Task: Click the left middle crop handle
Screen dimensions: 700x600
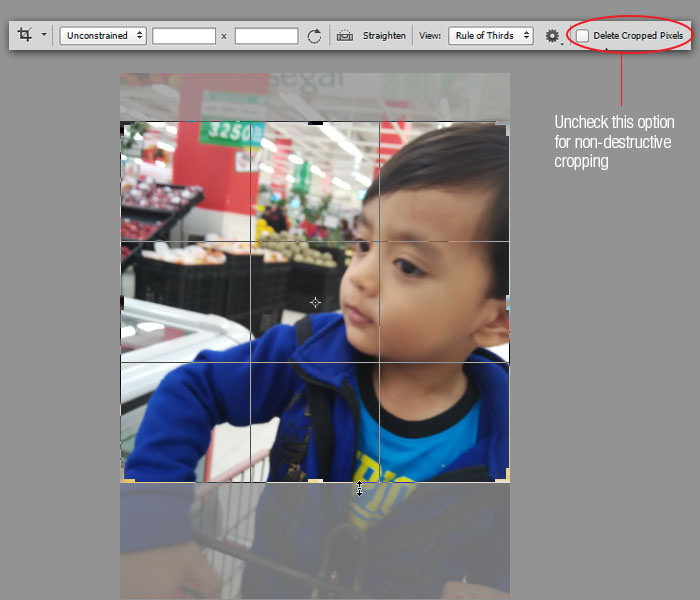Action: click(x=122, y=301)
